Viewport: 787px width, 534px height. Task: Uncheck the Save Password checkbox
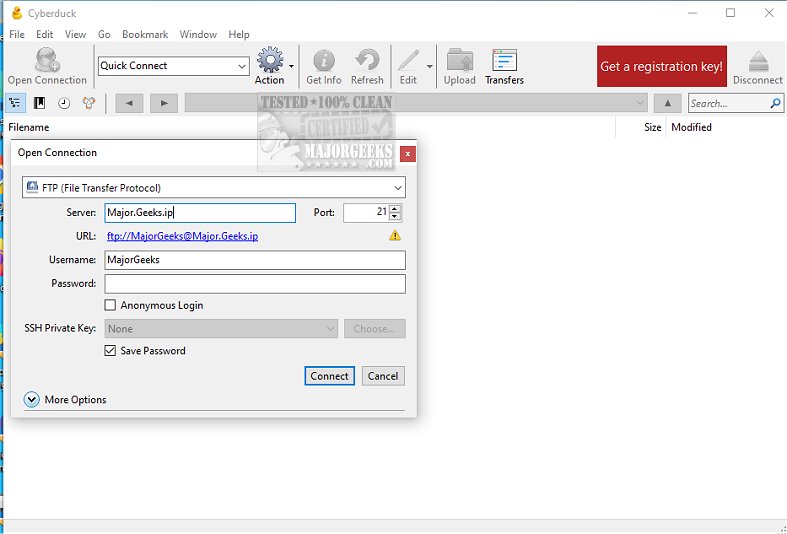coord(110,350)
